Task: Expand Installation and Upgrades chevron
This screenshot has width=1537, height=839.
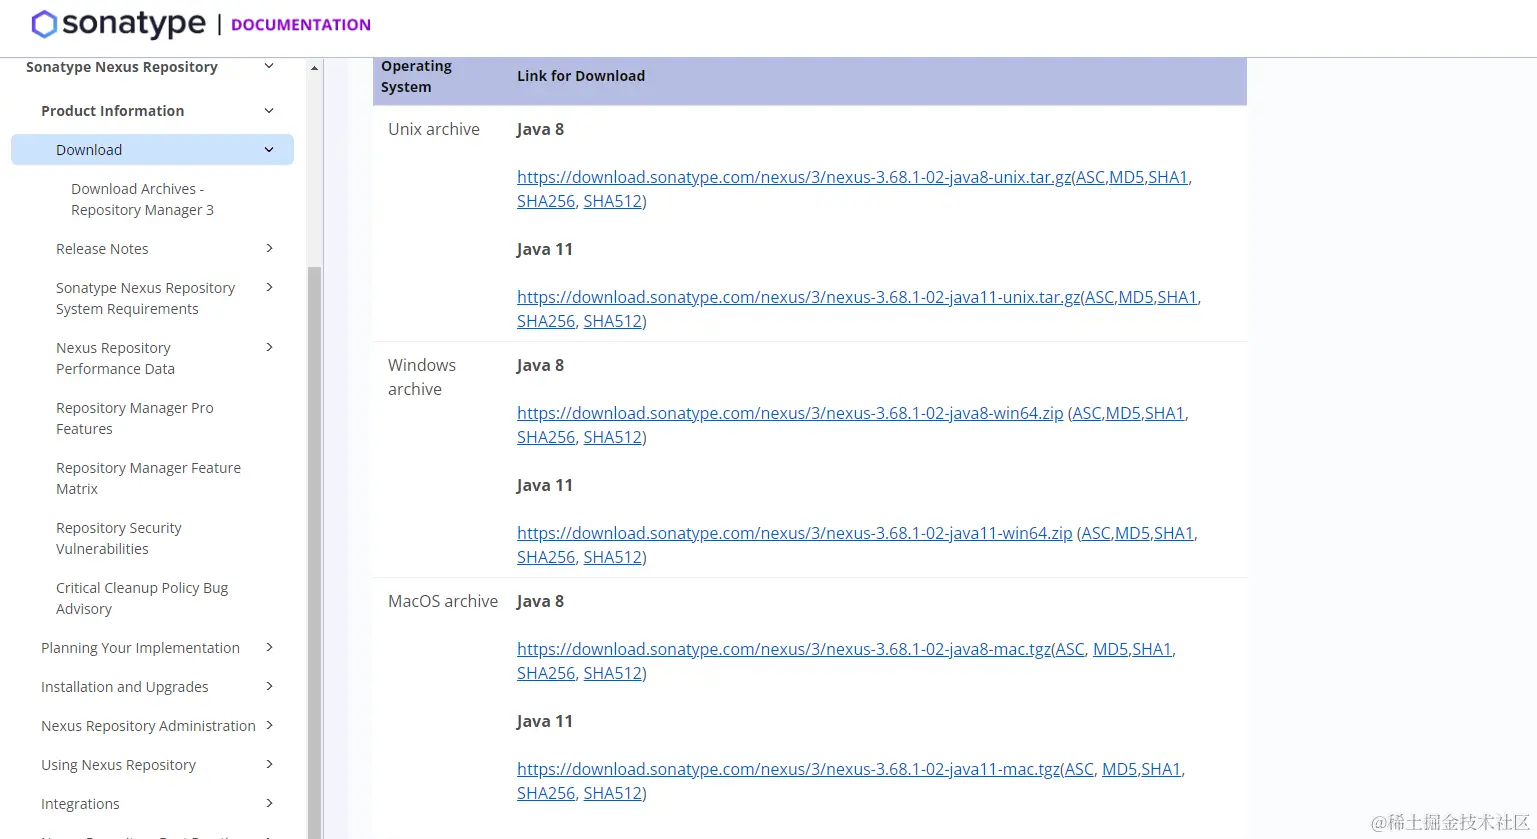Action: 269,686
